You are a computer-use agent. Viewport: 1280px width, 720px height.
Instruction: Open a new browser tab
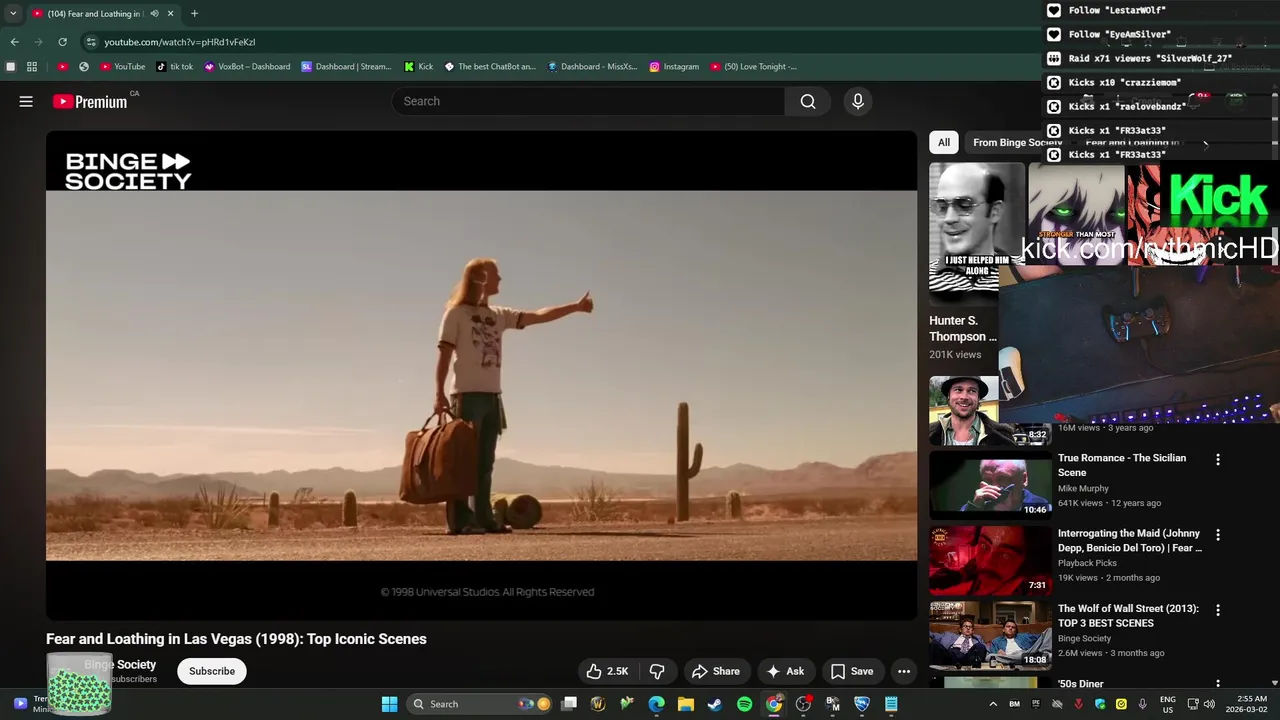tap(194, 14)
